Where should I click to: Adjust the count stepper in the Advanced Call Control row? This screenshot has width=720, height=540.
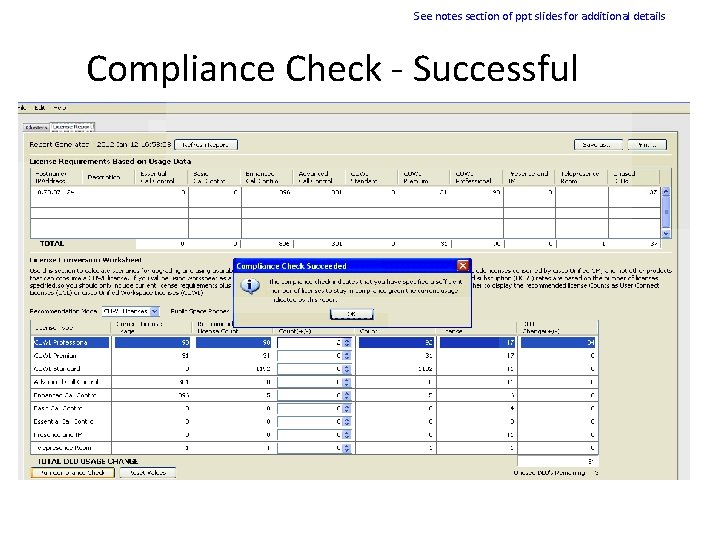click(347, 382)
